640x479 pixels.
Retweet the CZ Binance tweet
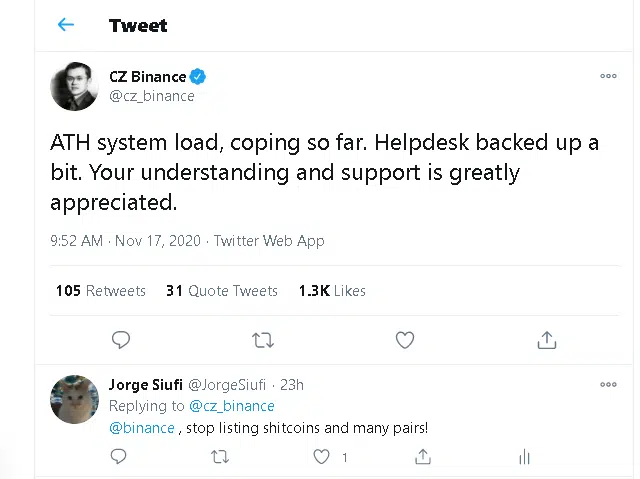point(263,340)
